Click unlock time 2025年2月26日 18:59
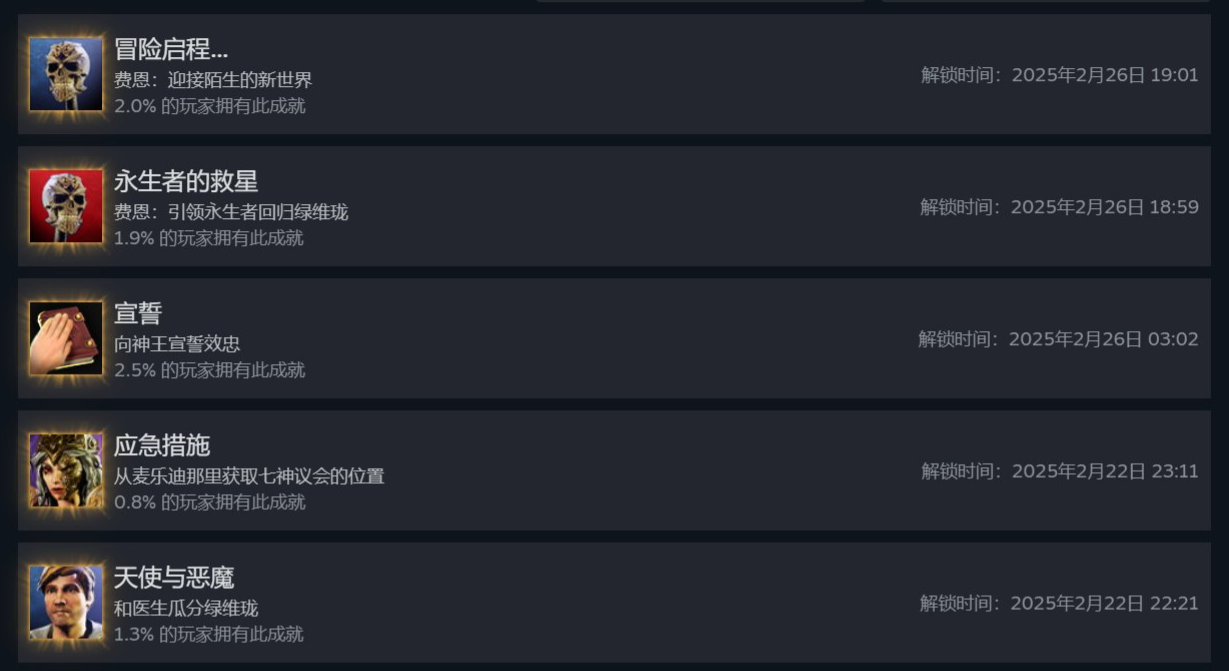 click(x=1059, y=207)
